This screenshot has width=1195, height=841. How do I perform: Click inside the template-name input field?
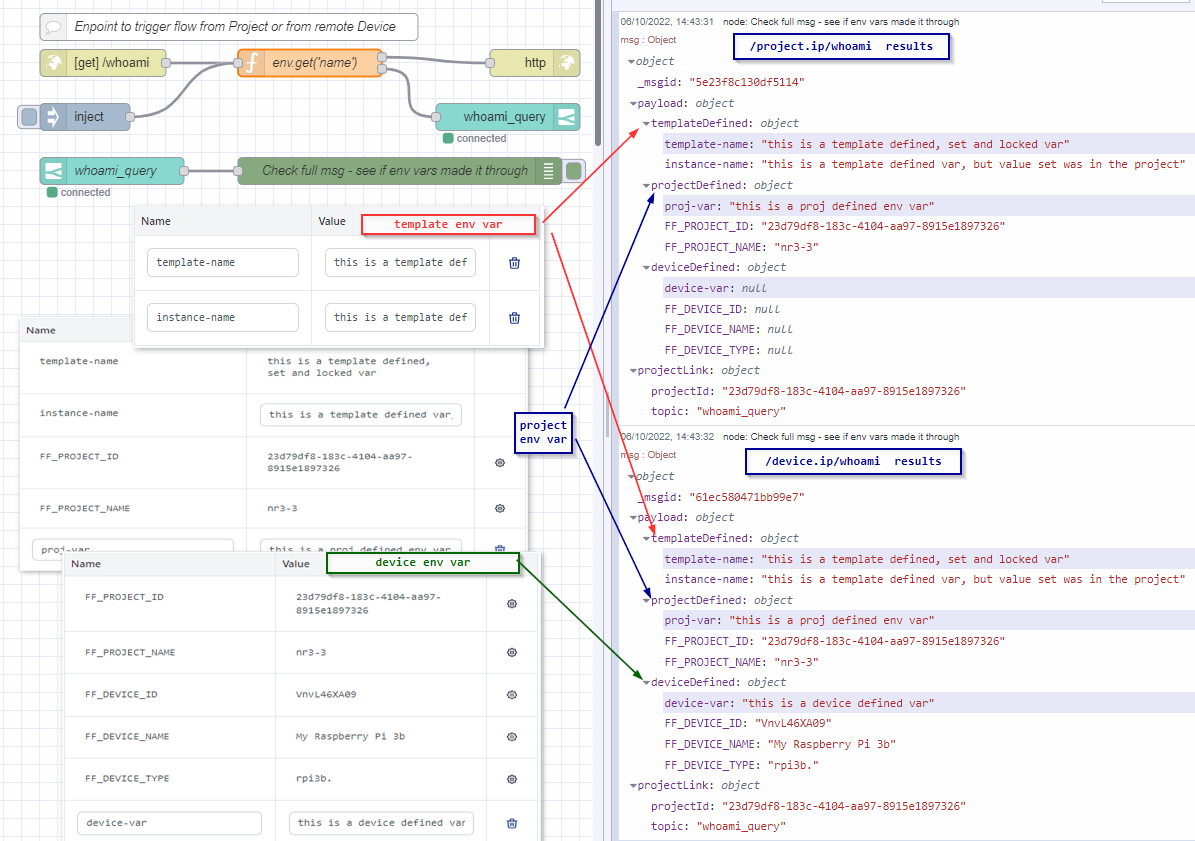pyautogui.click(x=222, y=262)
